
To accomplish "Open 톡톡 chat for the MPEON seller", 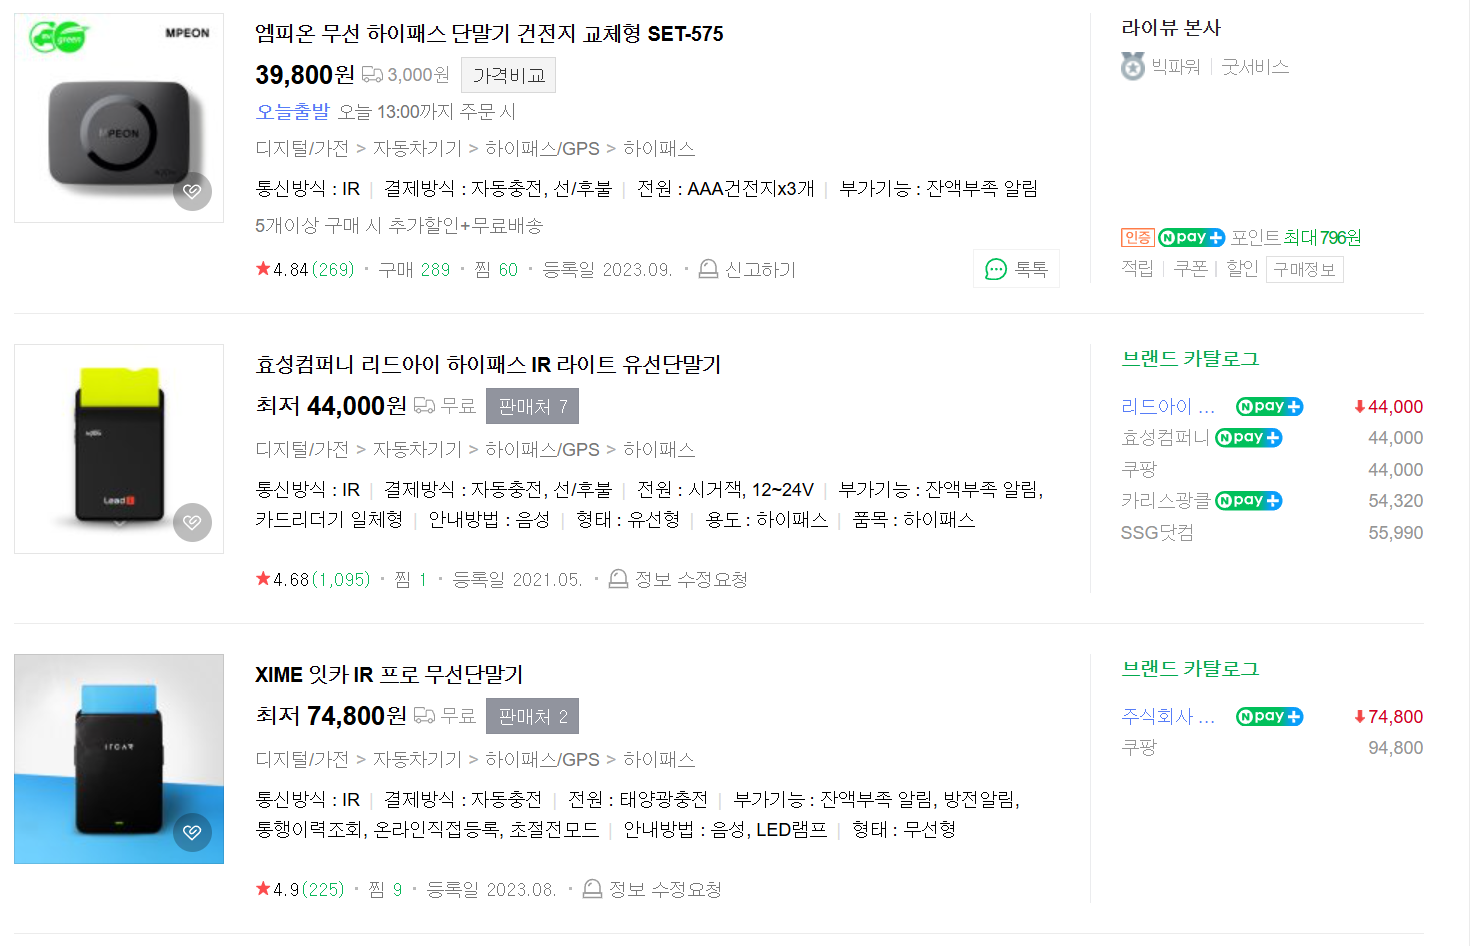I will pos(1016,268).
